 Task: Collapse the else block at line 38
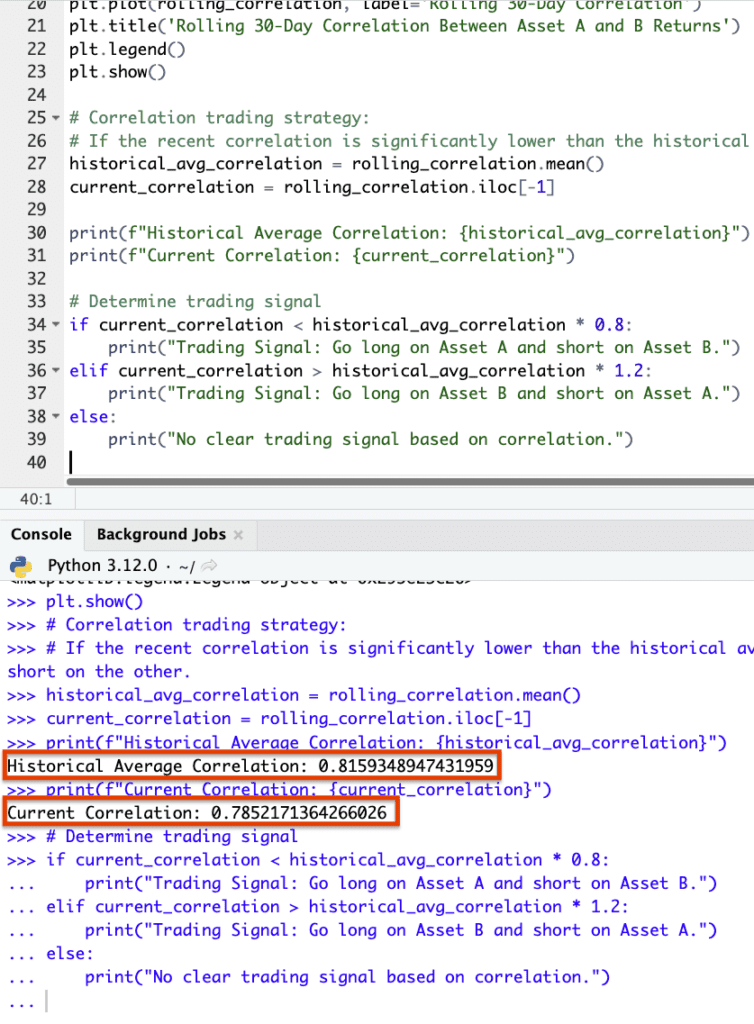[x=56, y=417]
